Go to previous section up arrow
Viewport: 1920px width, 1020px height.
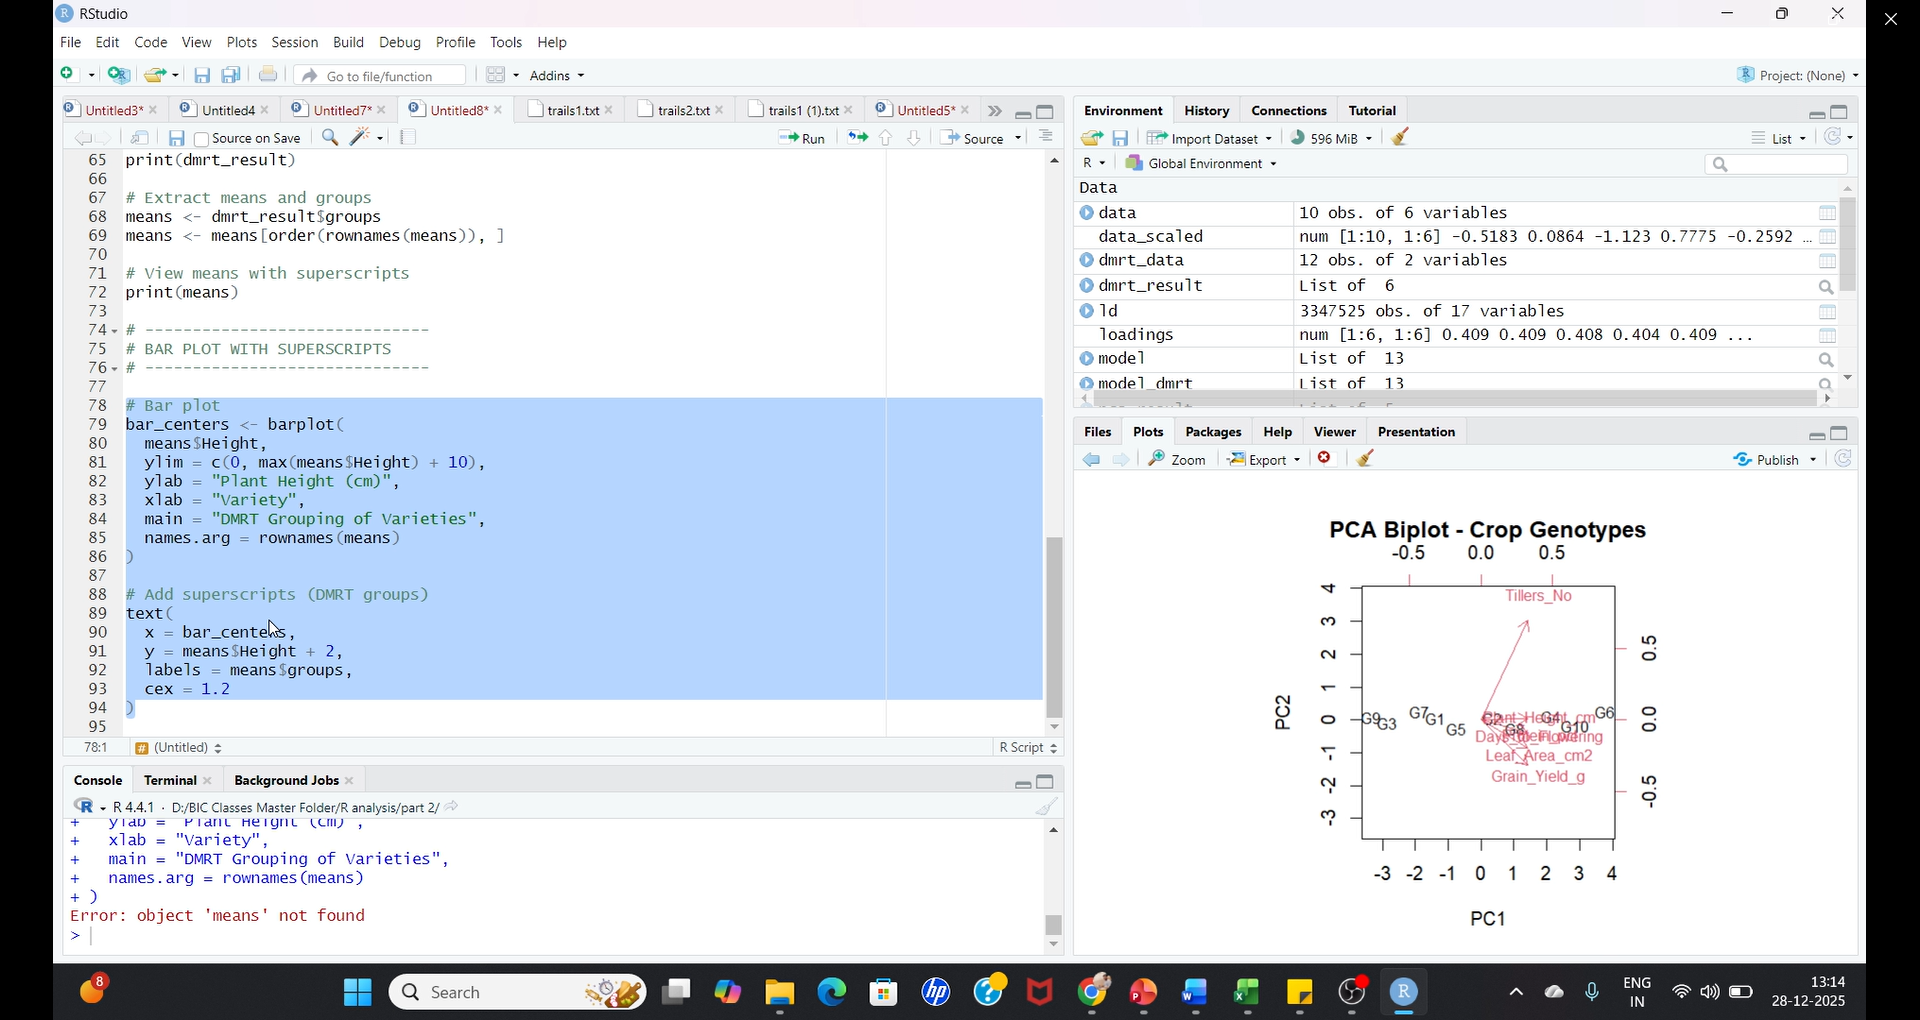click(886, 138)
